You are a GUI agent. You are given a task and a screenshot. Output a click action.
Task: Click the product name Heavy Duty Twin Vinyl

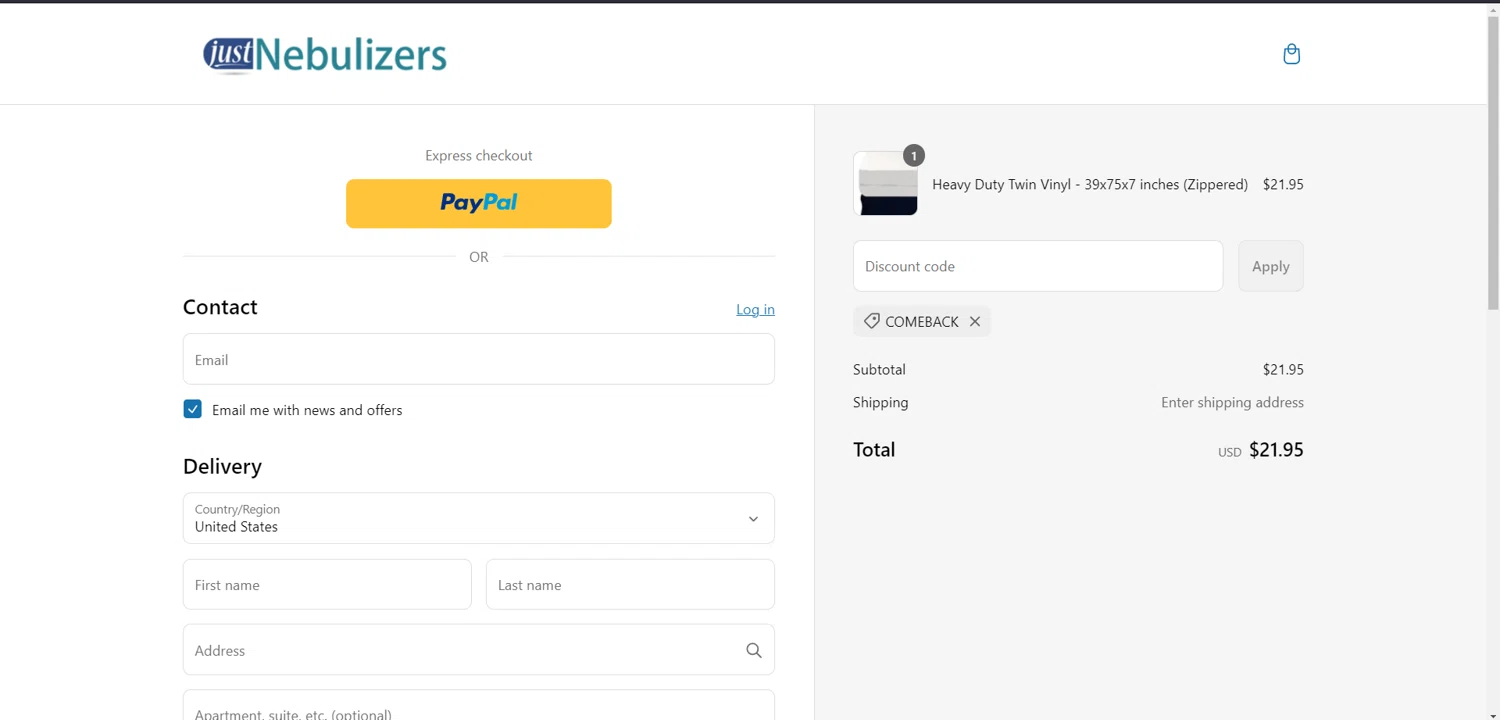[1090, 184]
